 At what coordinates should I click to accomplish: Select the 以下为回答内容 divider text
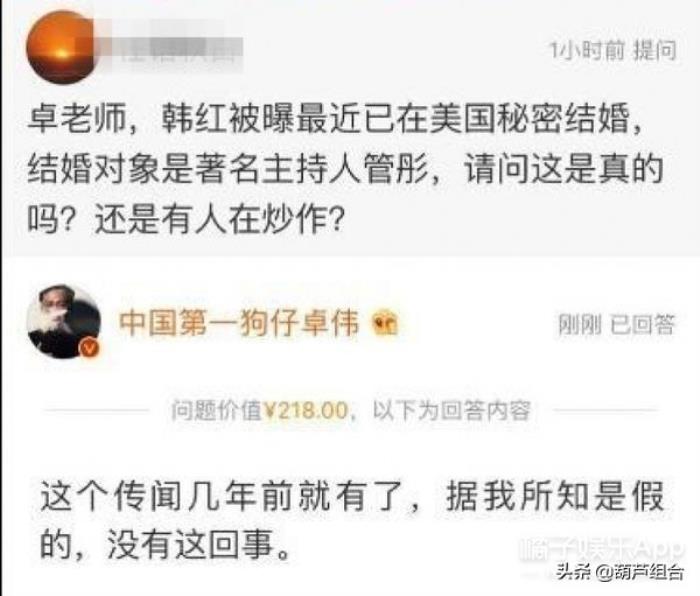(451, 410)
